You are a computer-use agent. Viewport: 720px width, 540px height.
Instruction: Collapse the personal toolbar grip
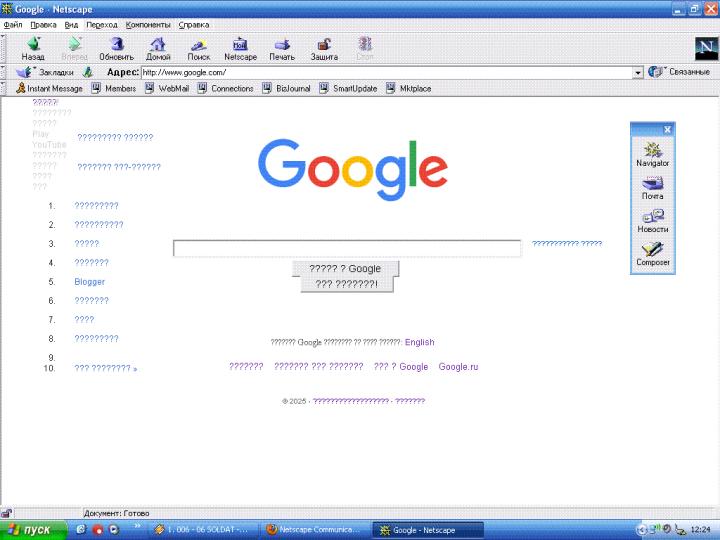tap(3, 88)
